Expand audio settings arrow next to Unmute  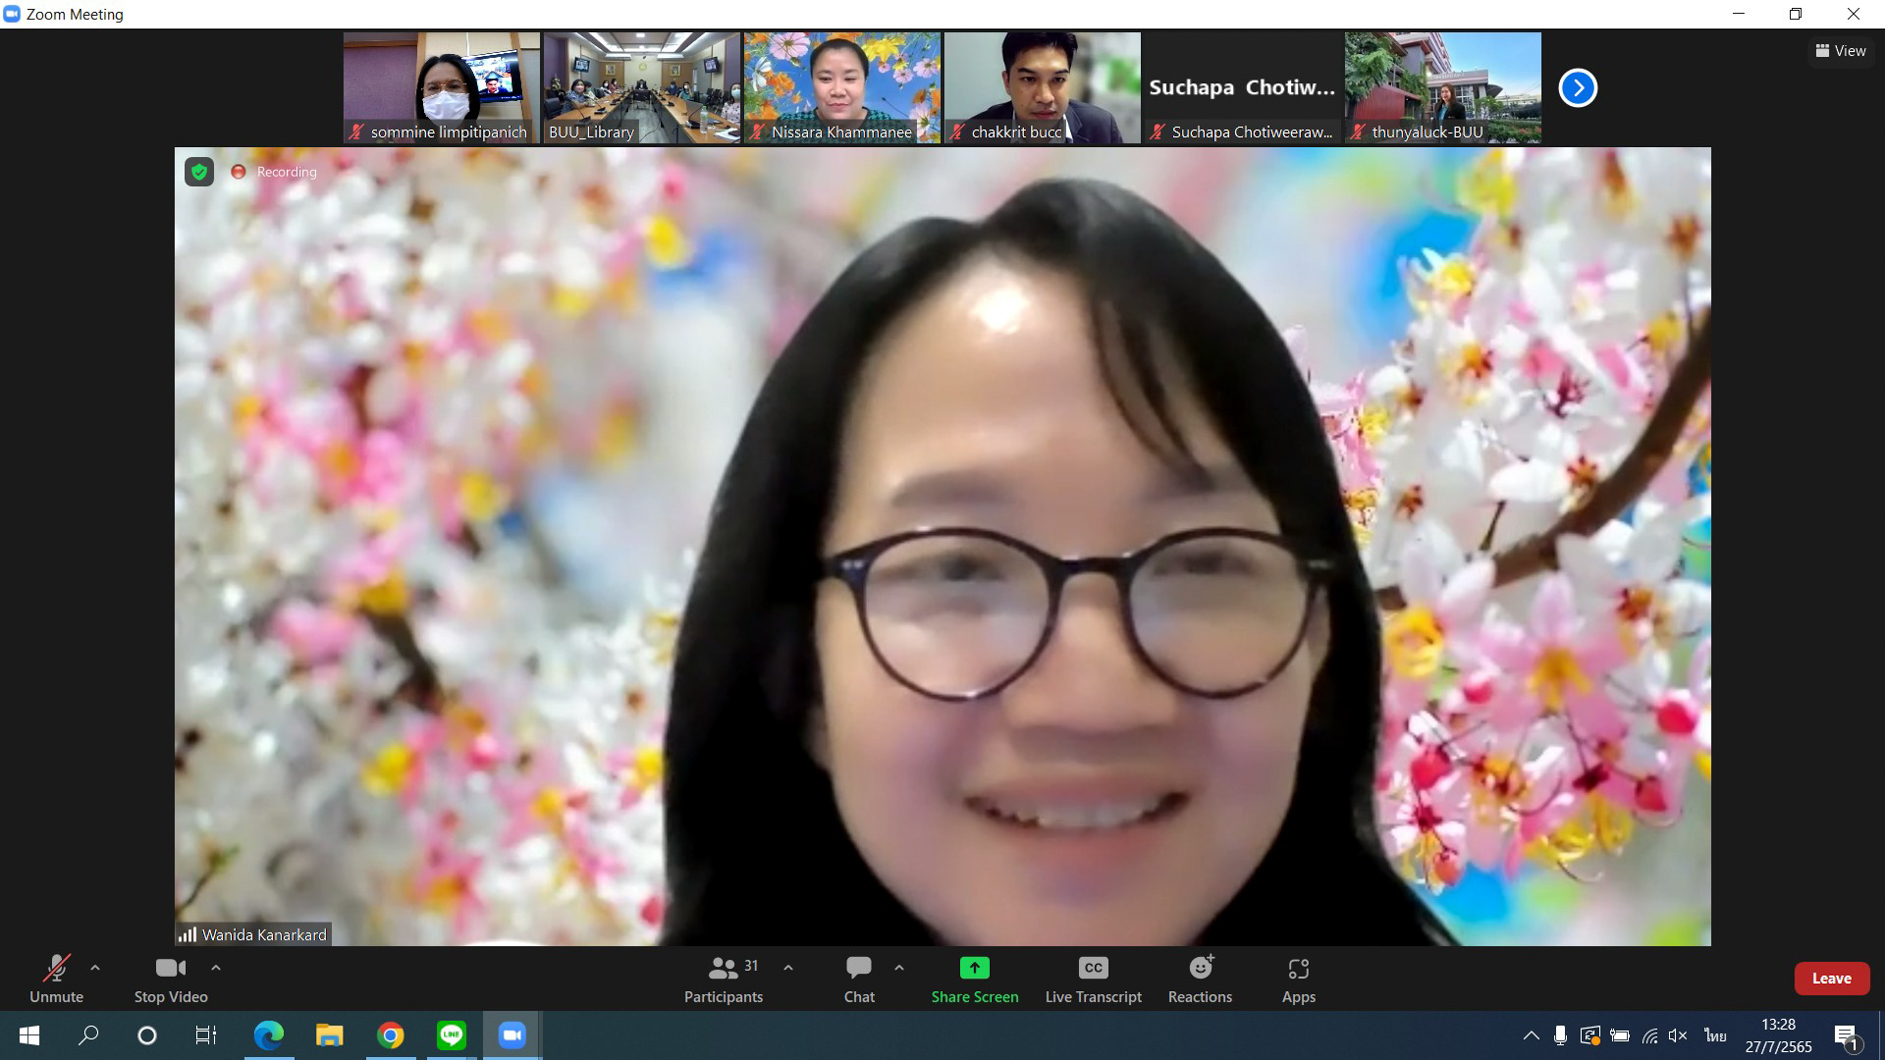(x=95, y=968)
